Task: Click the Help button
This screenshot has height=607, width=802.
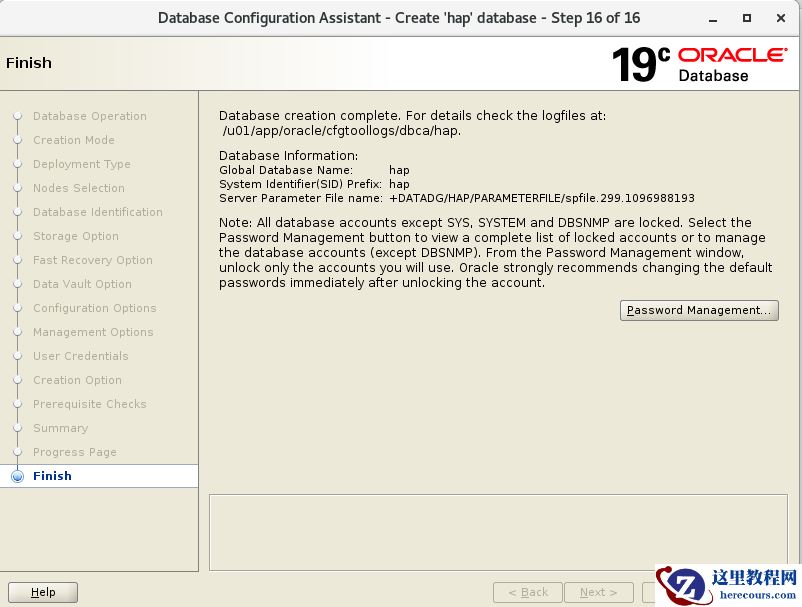Action: (43, 592)
